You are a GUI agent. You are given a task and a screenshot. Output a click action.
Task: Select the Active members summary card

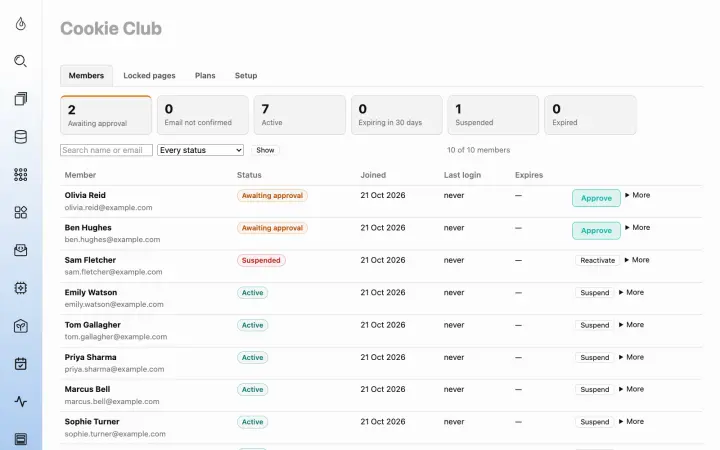click(x=300, y=115)
